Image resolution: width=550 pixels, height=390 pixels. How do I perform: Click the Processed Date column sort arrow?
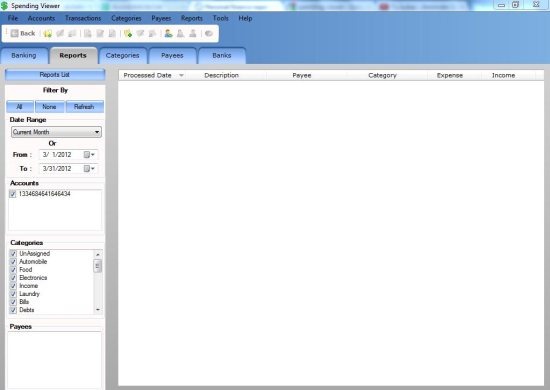(x=181, y=75)
